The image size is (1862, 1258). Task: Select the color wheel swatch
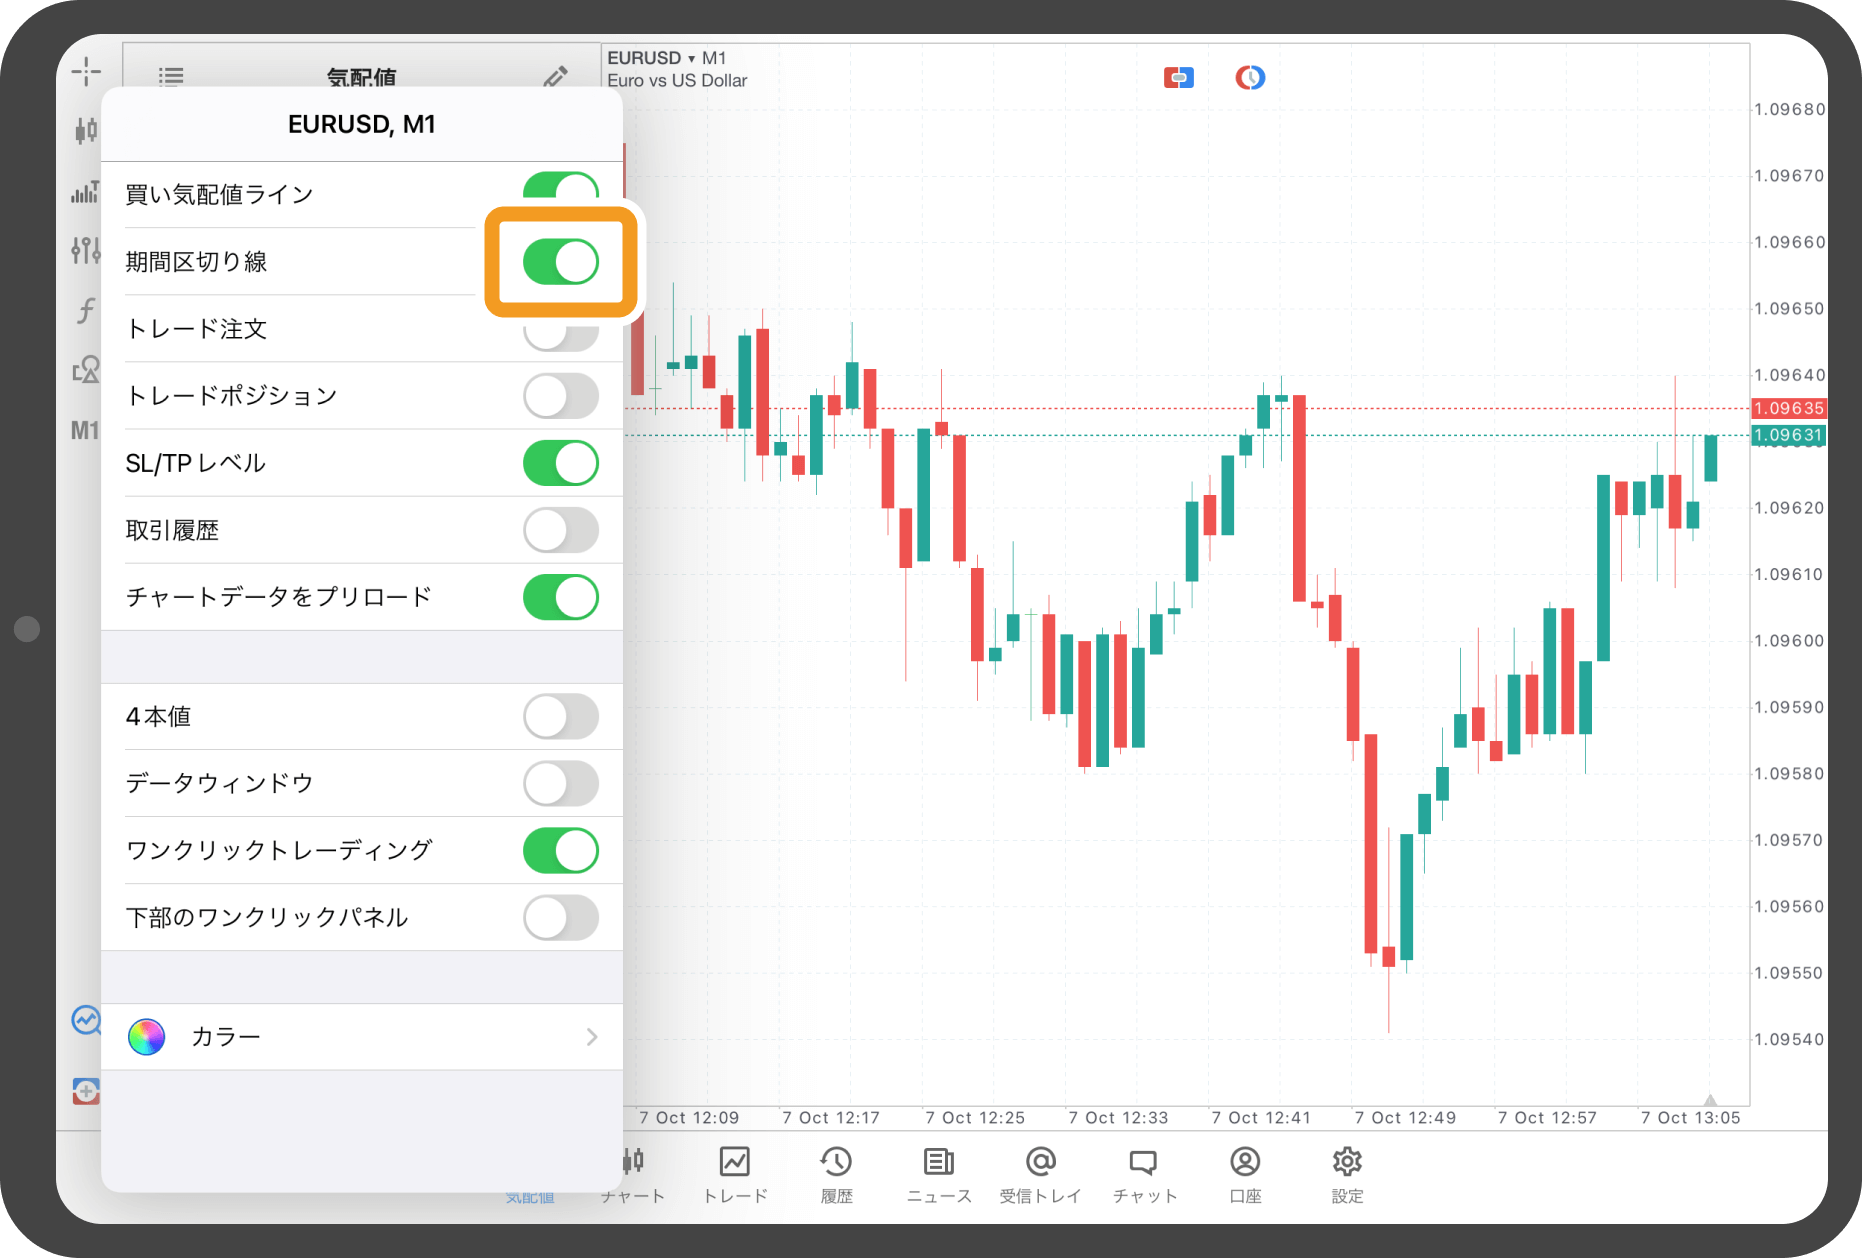146,1037
